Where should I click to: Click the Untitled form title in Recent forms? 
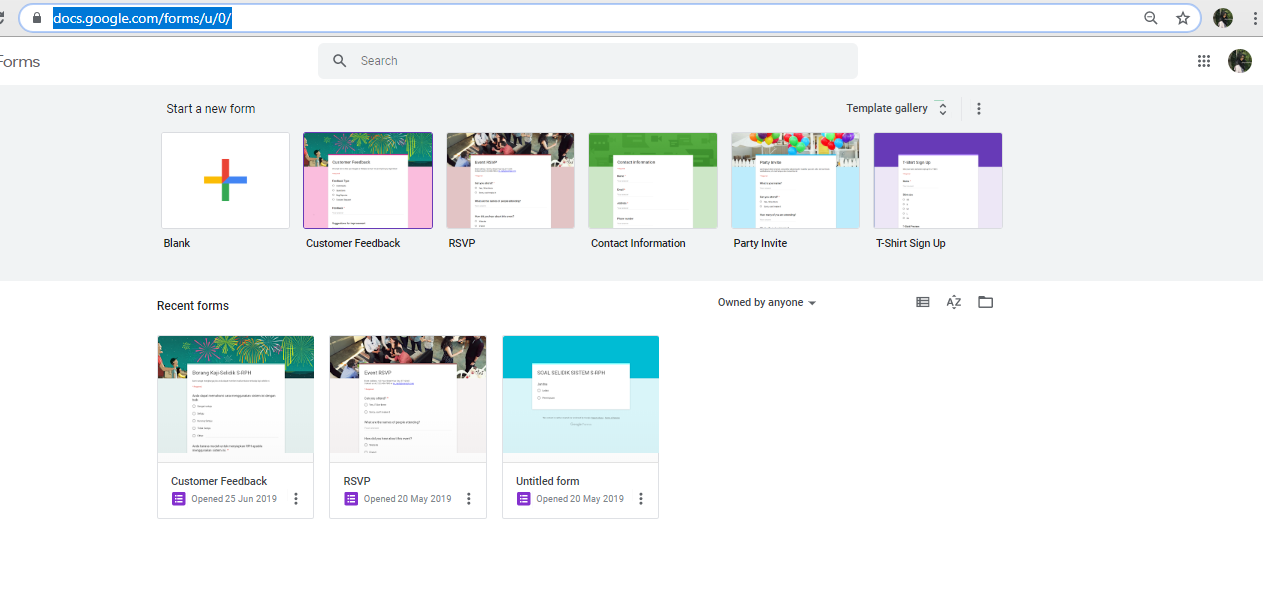[x=548, y=481]
